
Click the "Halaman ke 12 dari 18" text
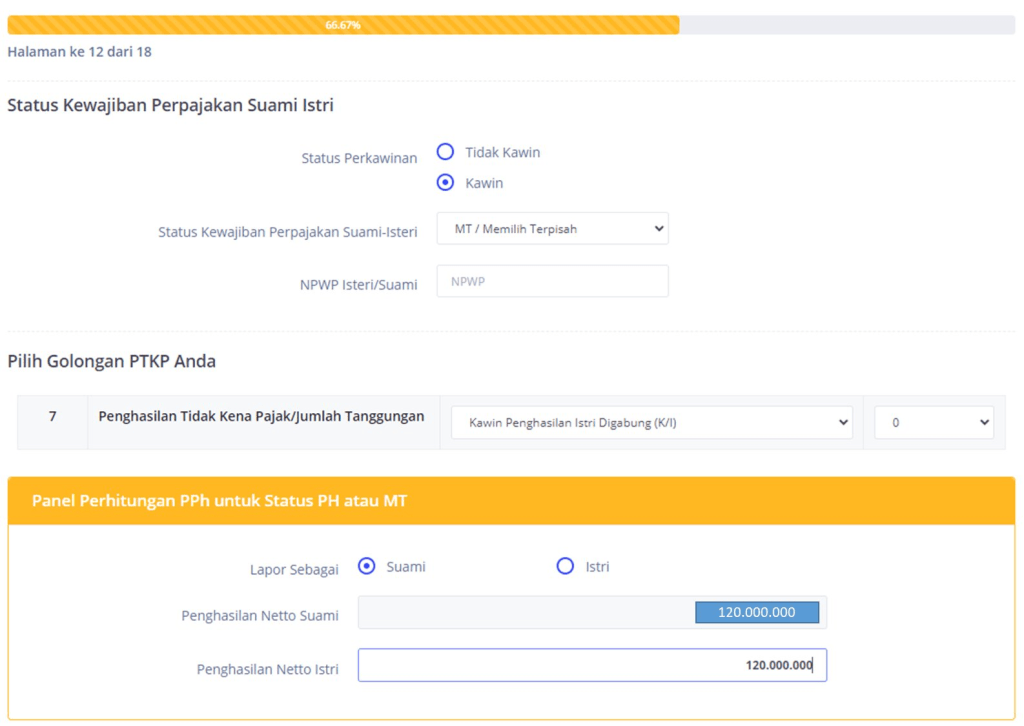click(x=80, y=51)
